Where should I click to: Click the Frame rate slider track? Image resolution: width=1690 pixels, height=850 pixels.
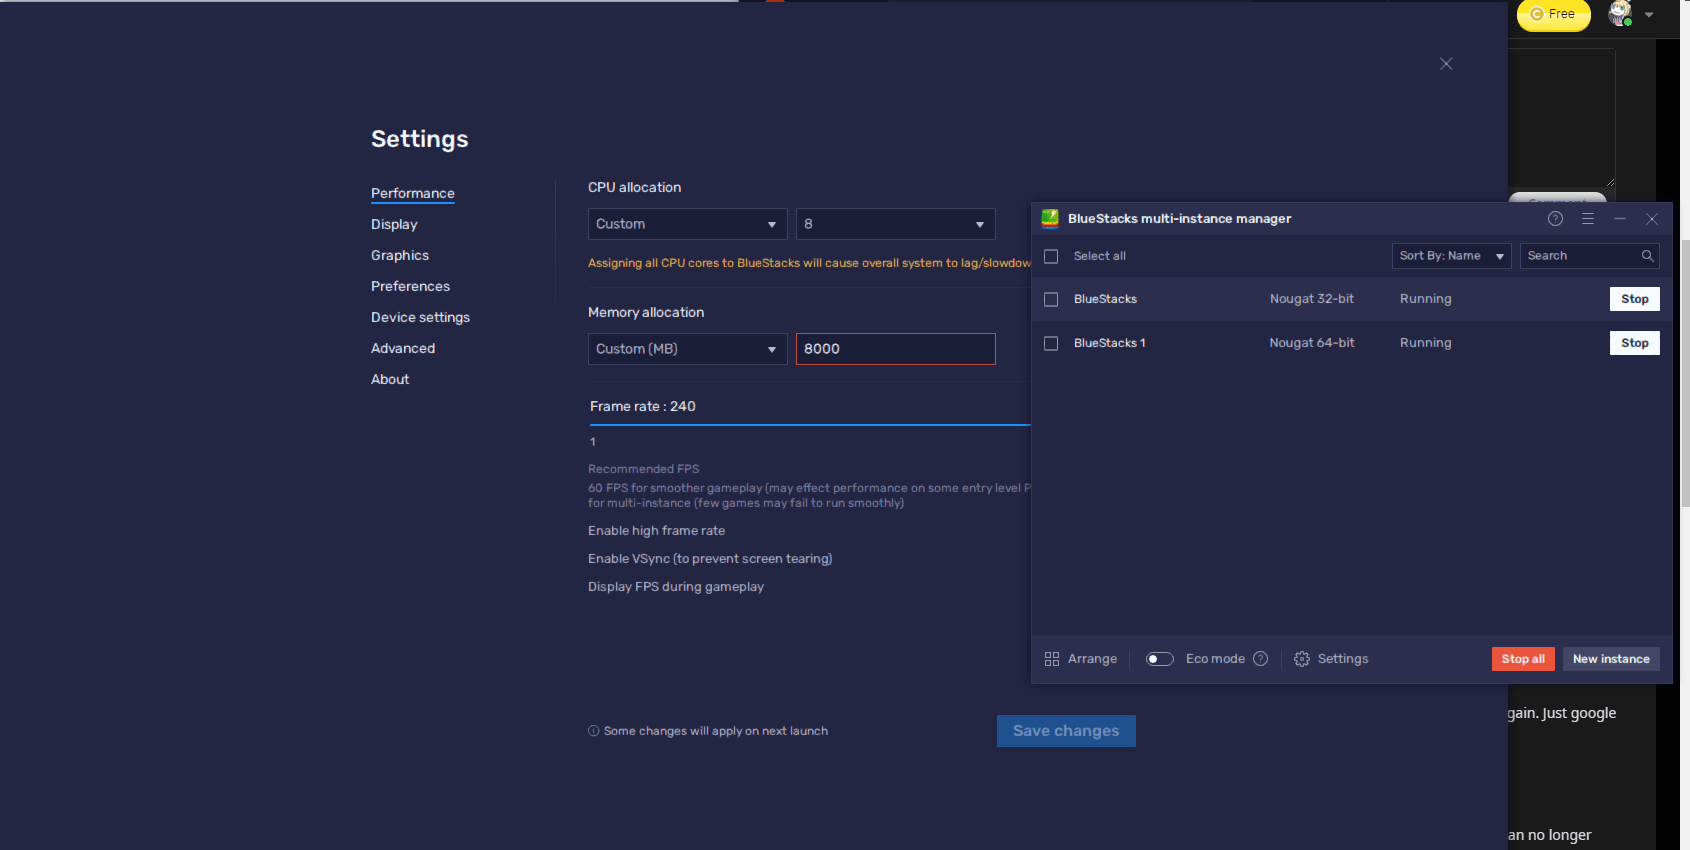(810, 425)
